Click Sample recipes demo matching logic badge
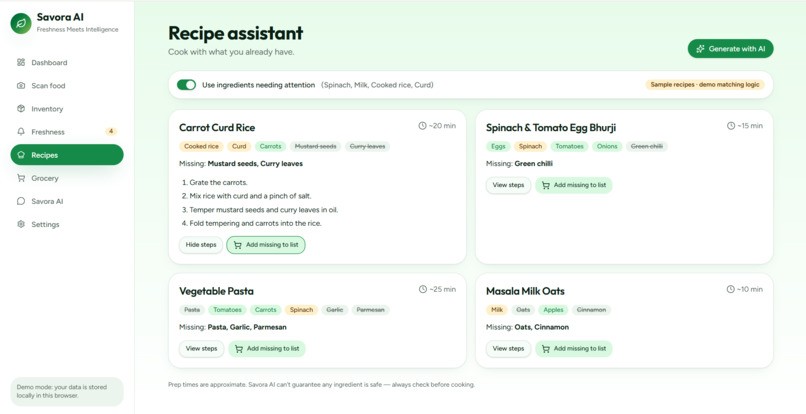This screenshot has width=806, height=414. coord(705,85)
